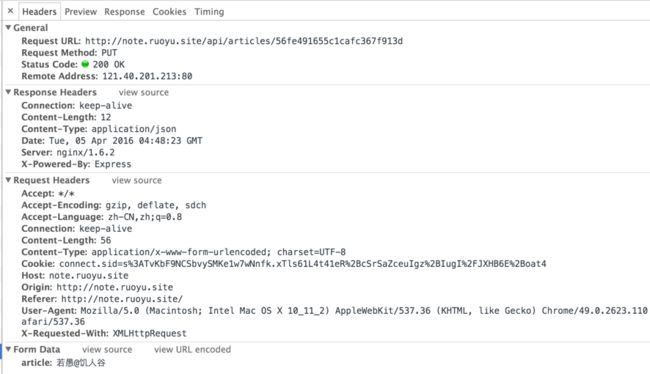Collapse the General section triangle
650x374 pixels.
pyautogui.click(x=8, y=27)
